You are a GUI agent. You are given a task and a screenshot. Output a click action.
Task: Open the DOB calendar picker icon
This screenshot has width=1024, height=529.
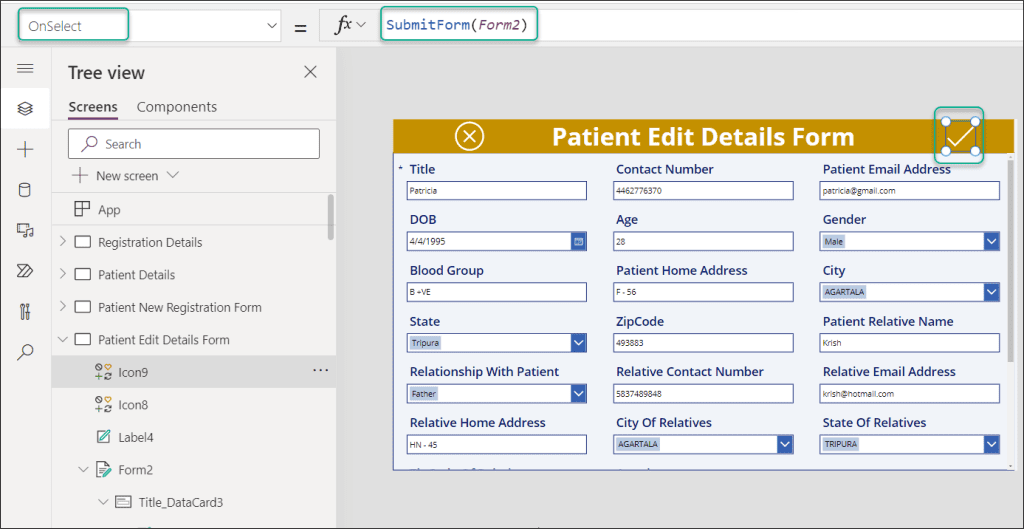(579, 242)
